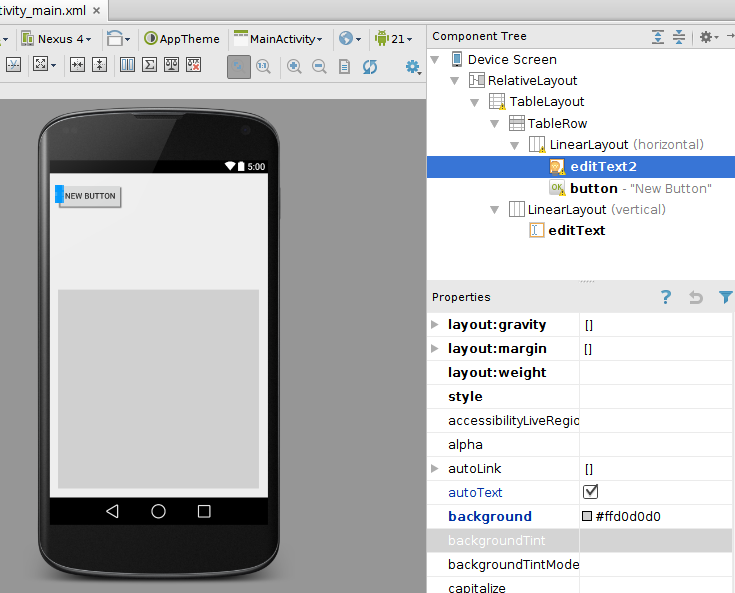735x593 pixels.
Task: Click the balance scales weight icon
Action: [172, 65]
